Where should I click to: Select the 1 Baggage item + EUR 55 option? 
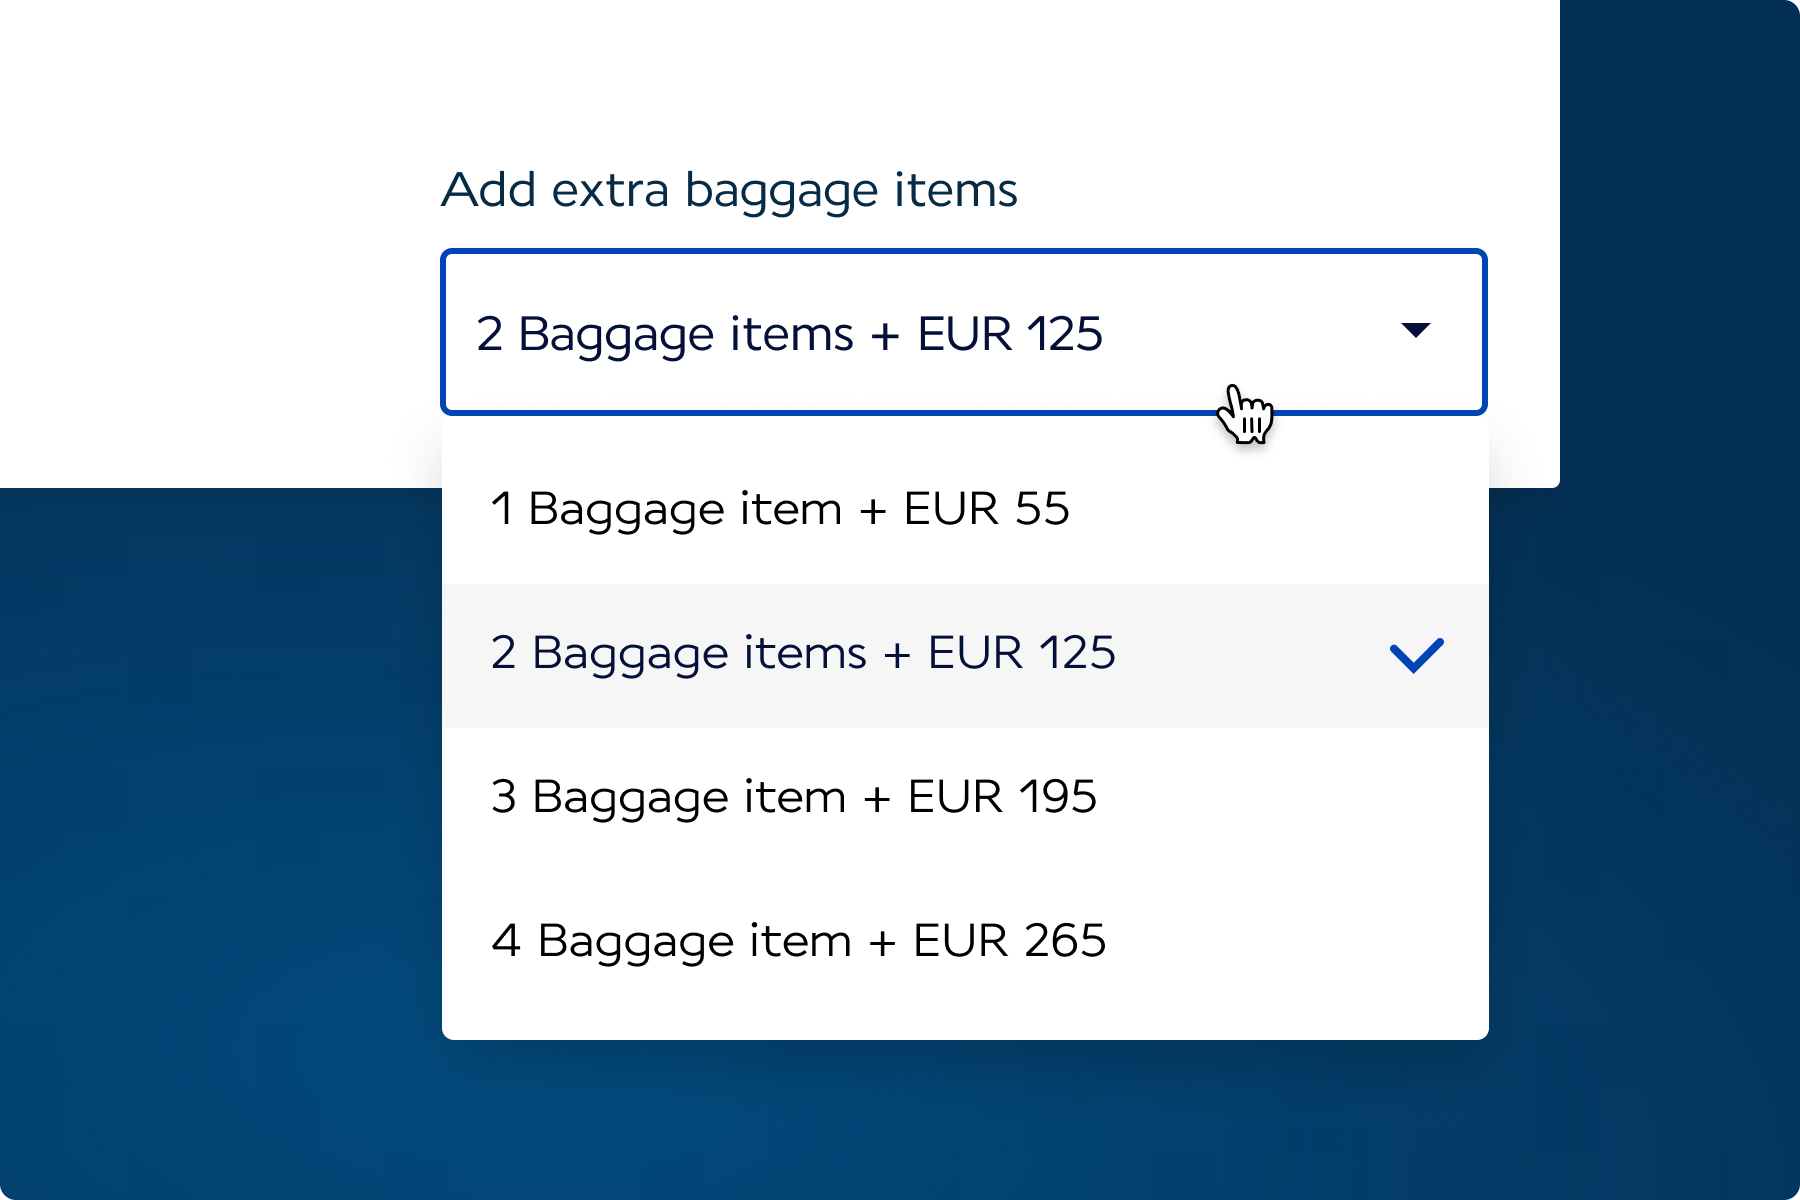coord(780,509)
